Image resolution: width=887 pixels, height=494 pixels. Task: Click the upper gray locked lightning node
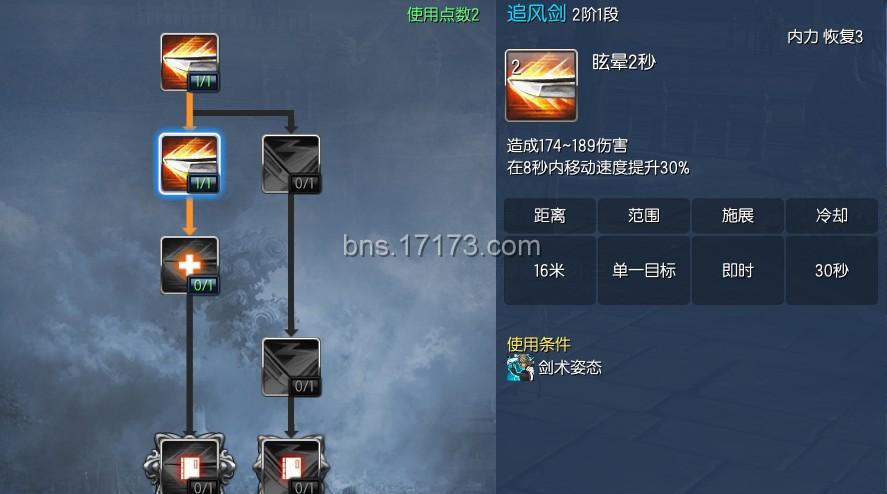(x=291, y=164)
